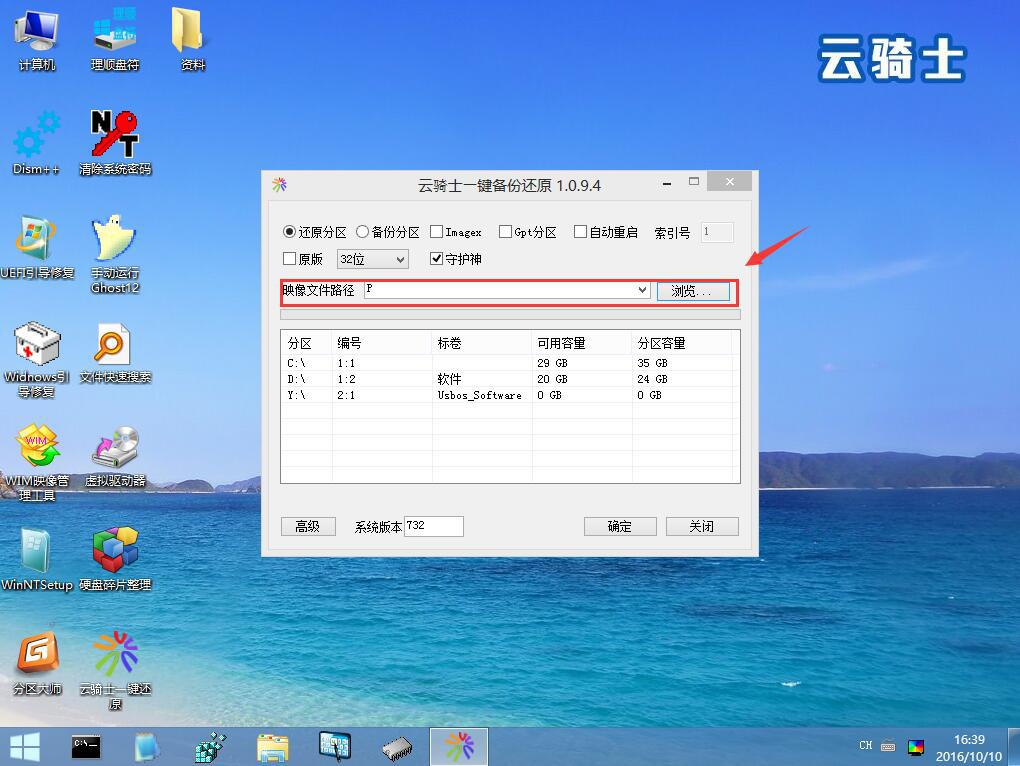The height and width of the screenshot is (766, 1020).
Task: Launch 文件快速搜索 from the desktop
Action: (x=113, y=345)
